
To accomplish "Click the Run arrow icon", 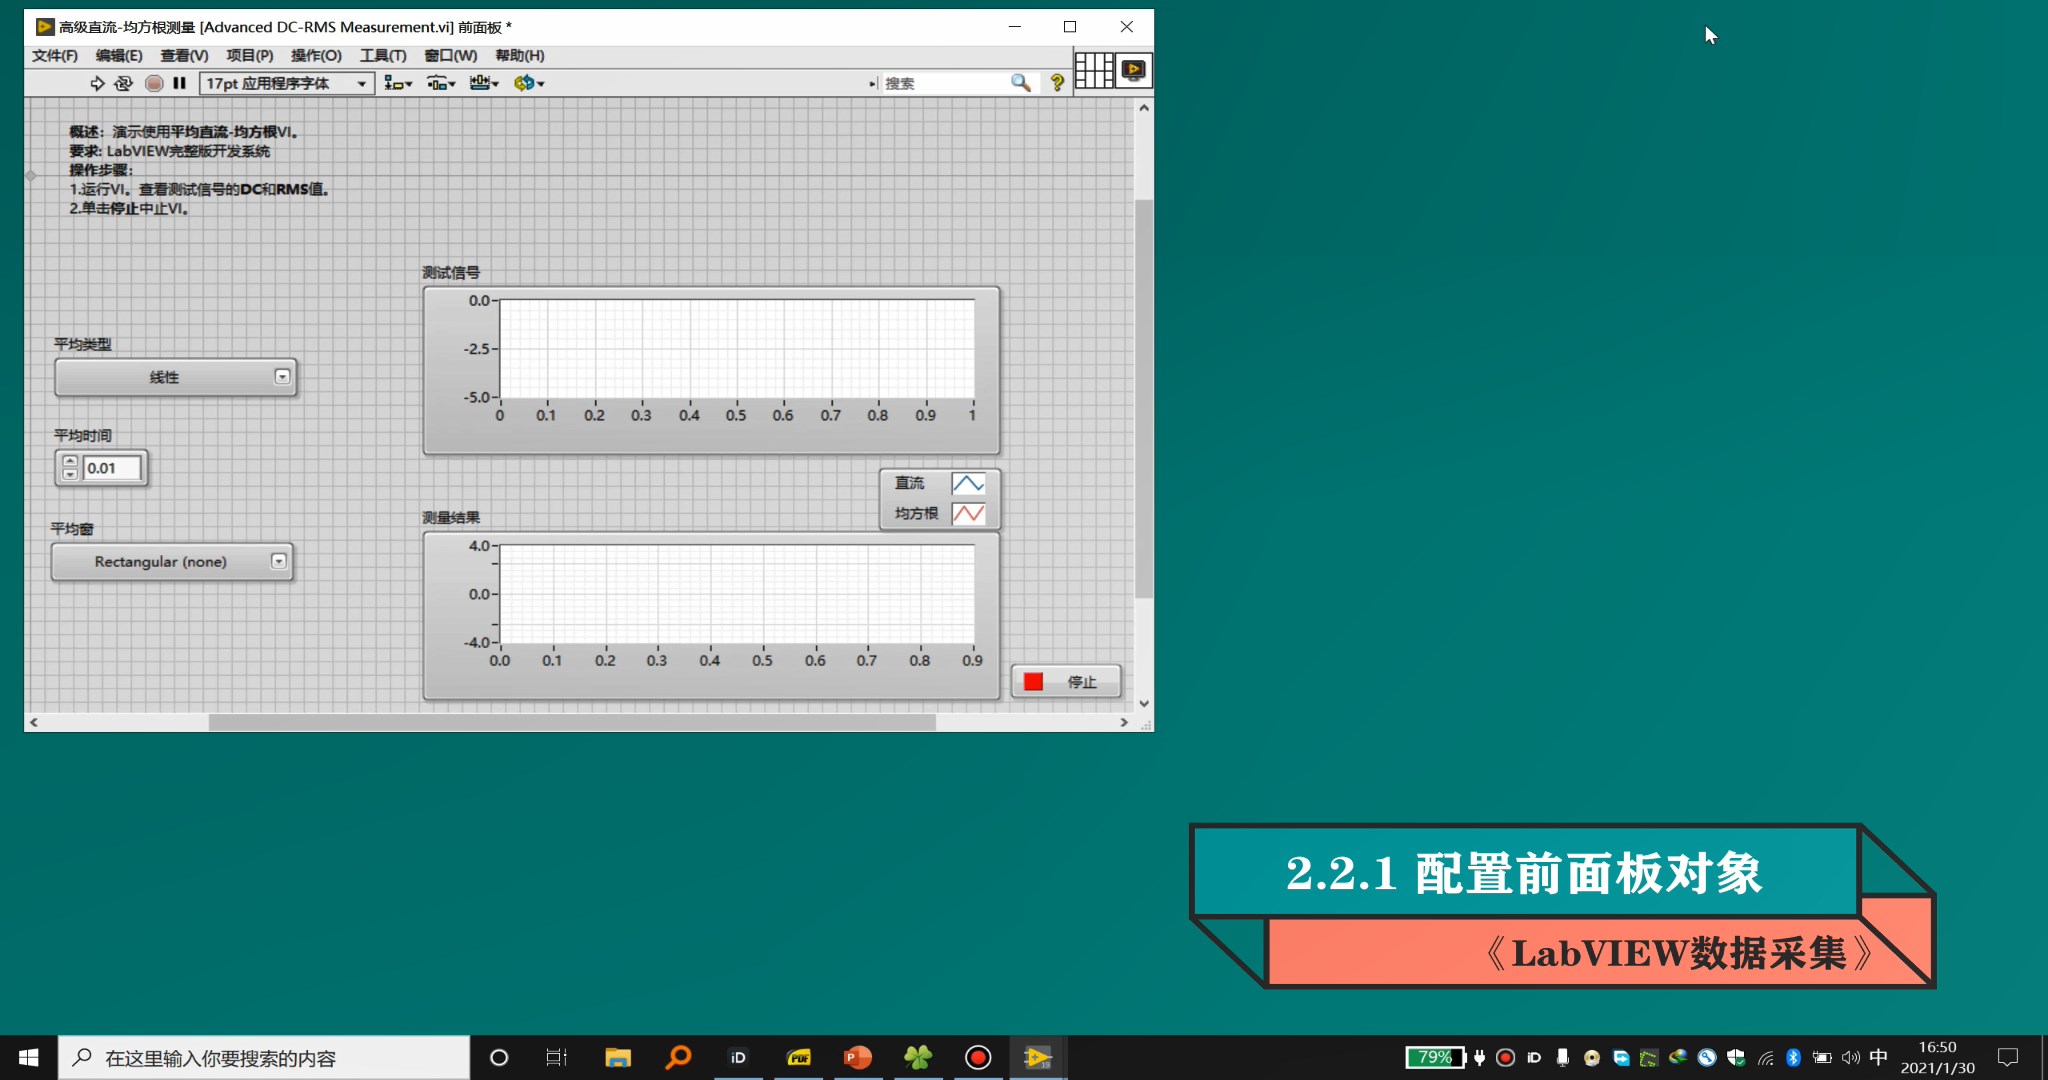I will coord(97,83).
